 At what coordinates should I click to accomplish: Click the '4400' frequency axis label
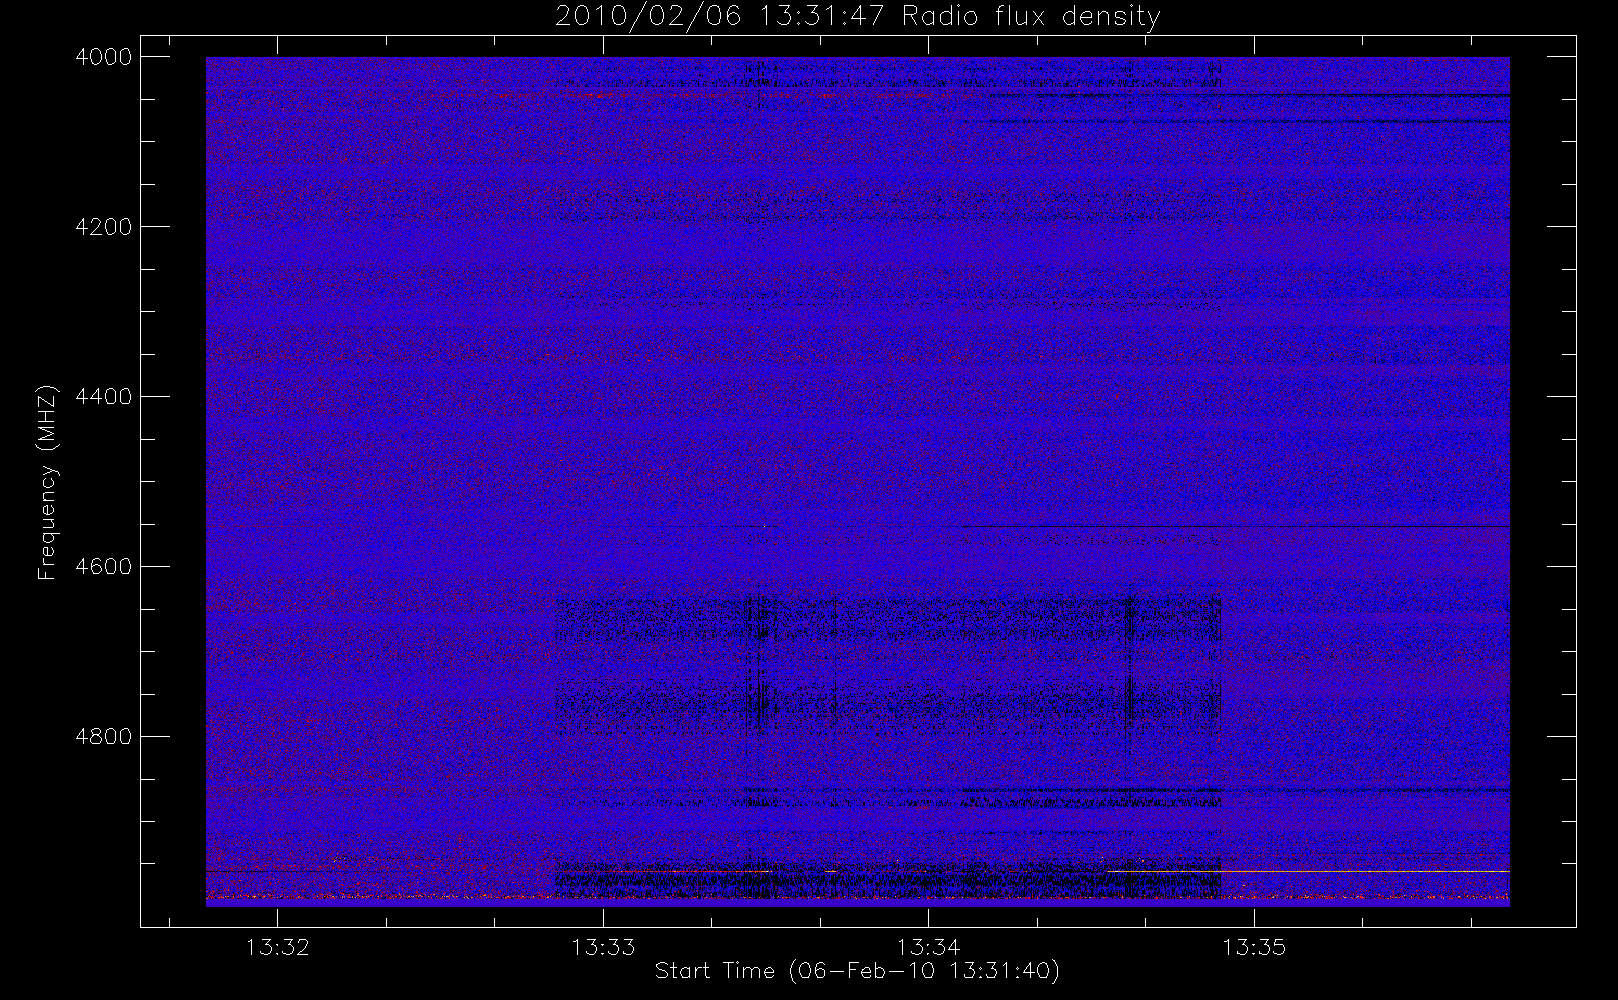(104, 397)
